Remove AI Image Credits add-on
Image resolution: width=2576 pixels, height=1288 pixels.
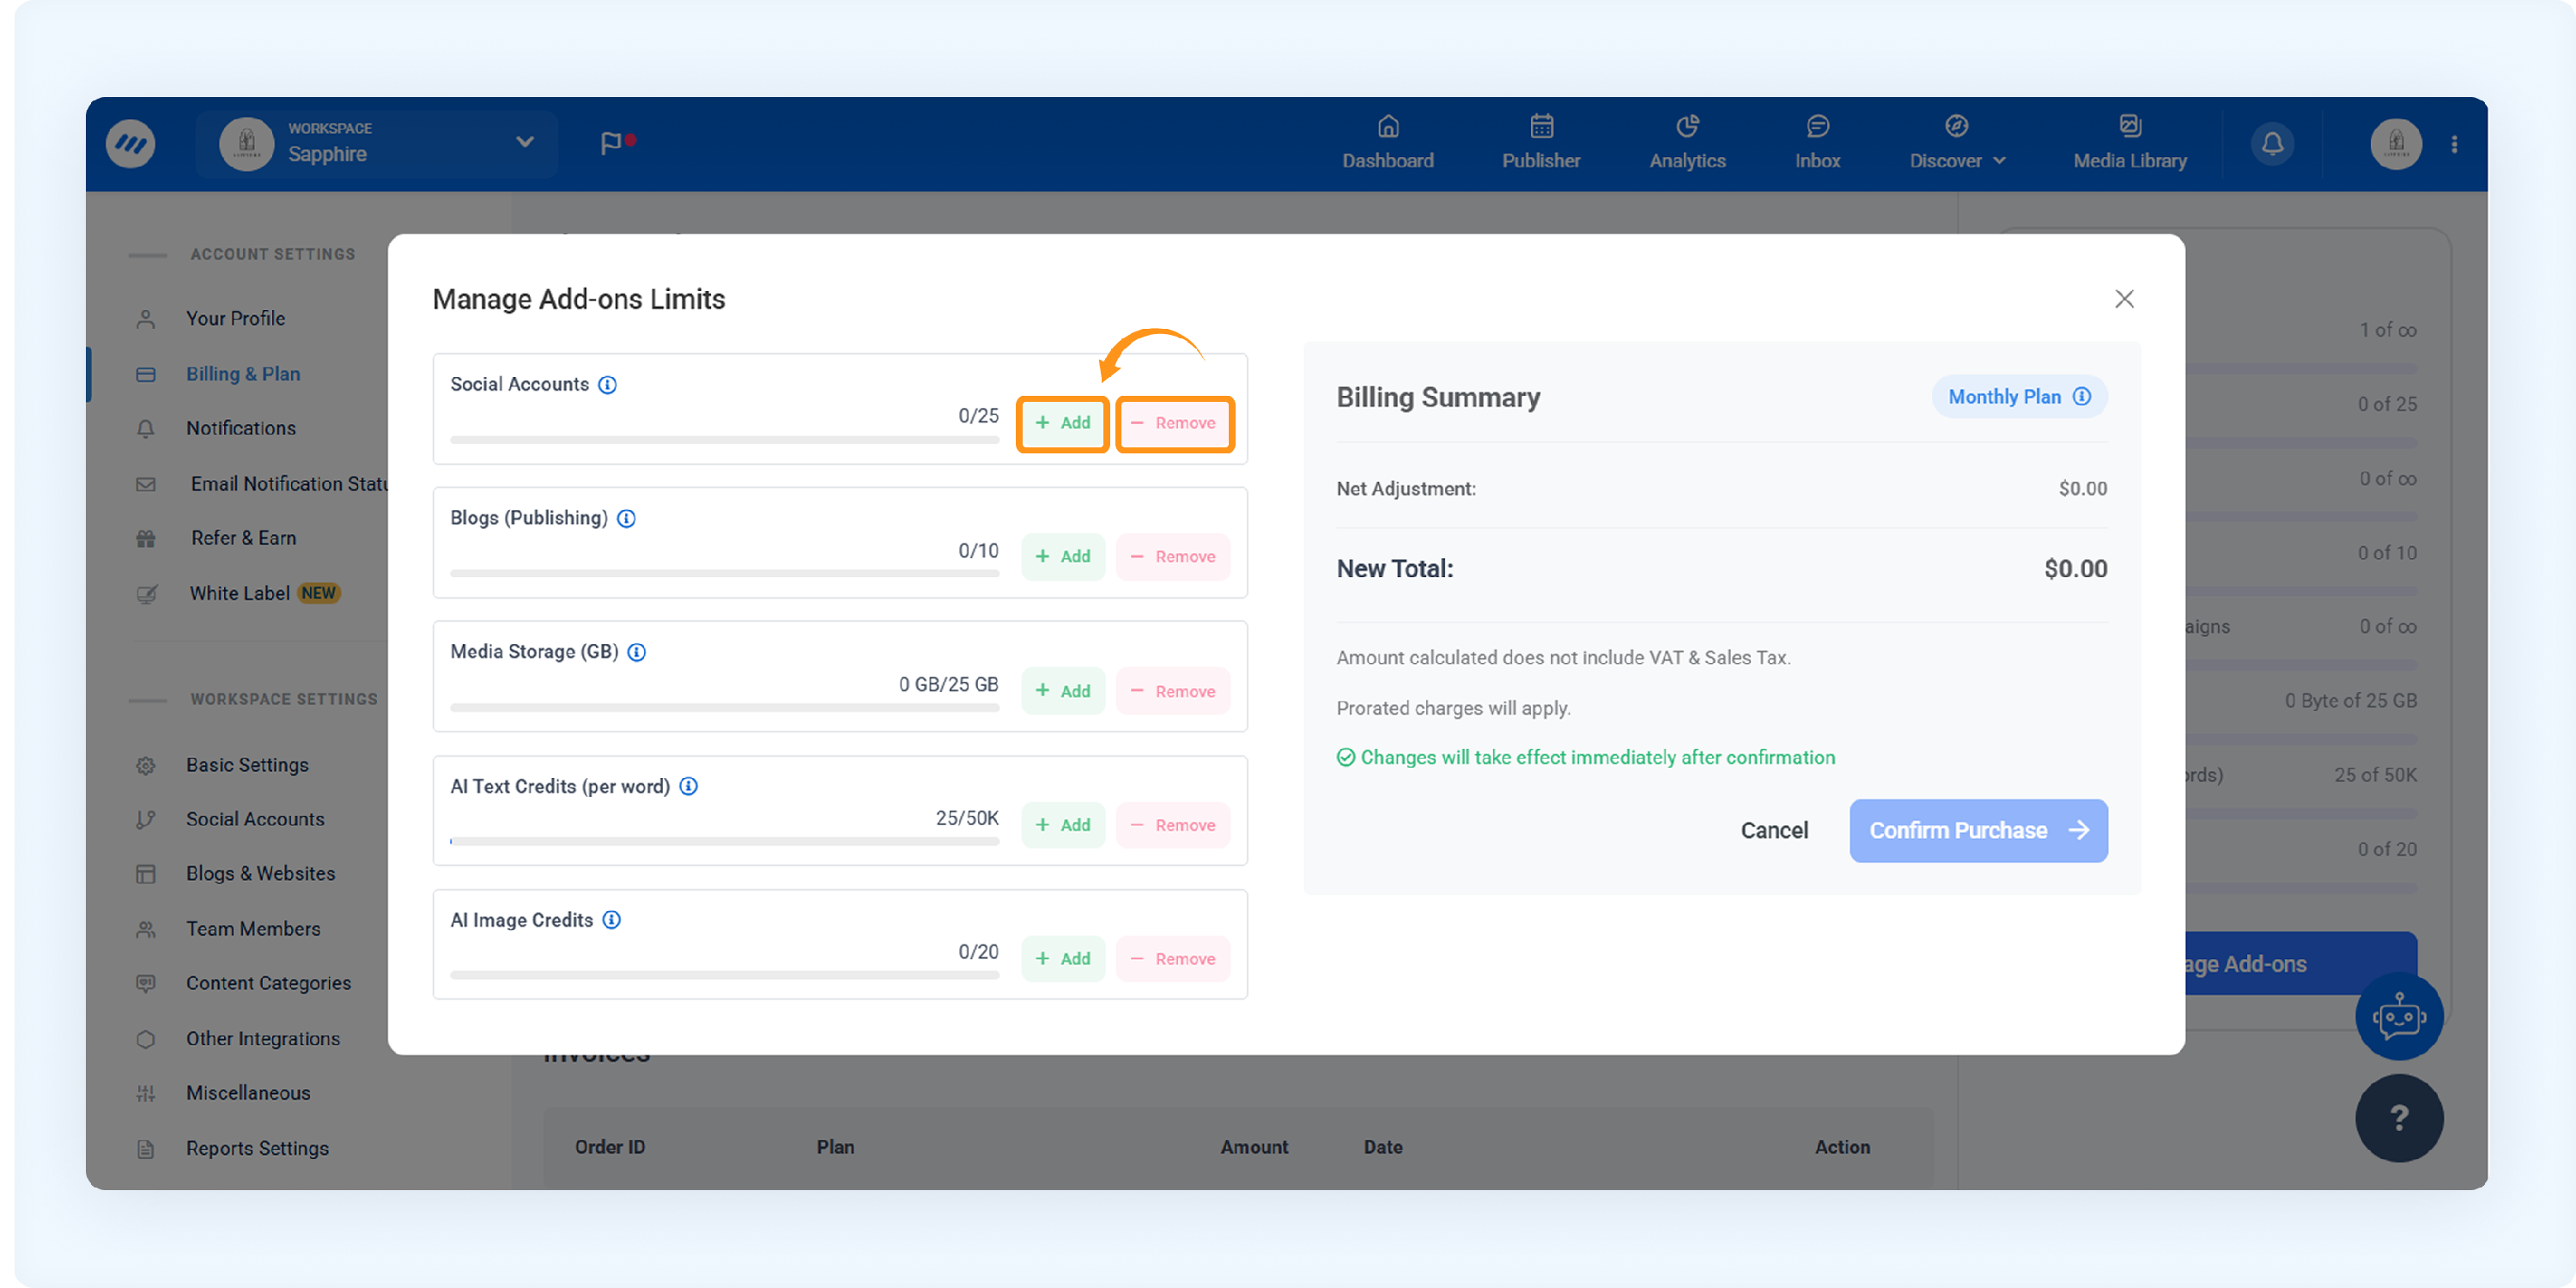1173,959
